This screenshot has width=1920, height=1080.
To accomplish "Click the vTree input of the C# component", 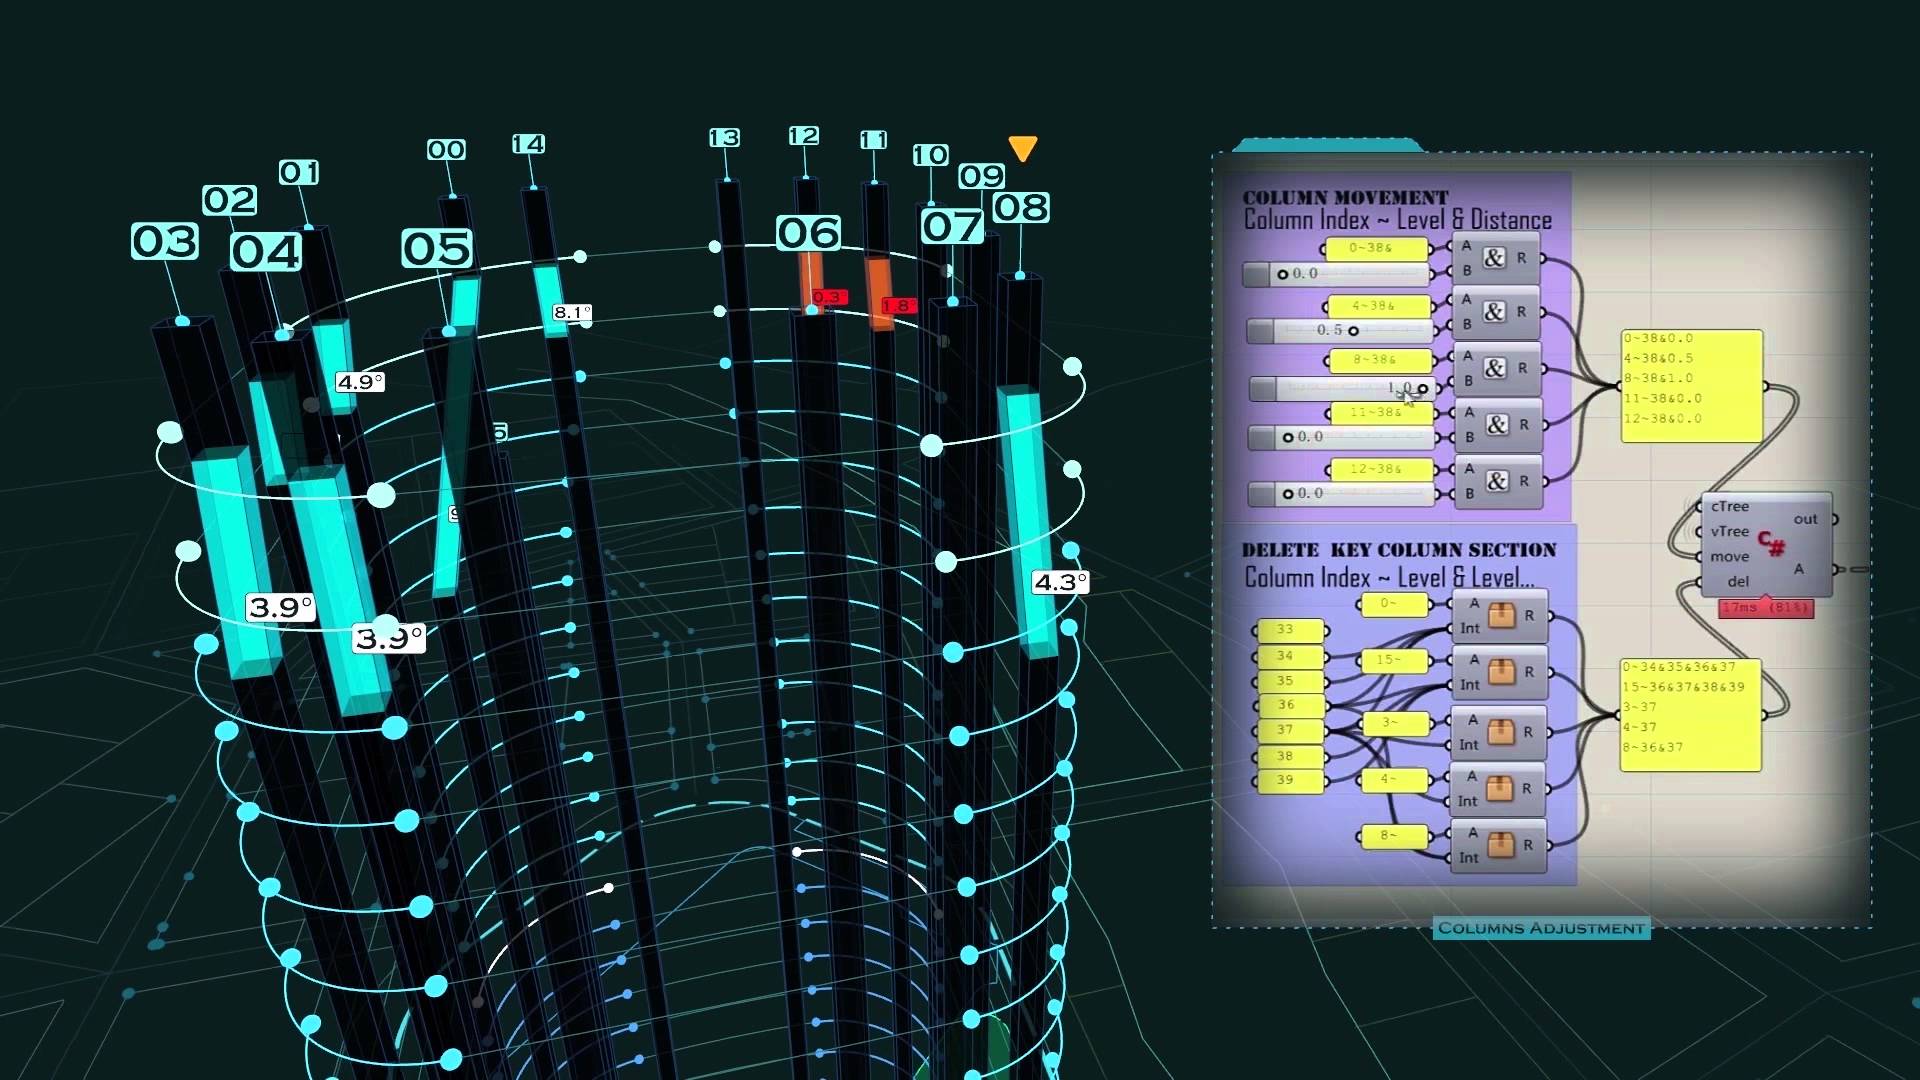I will [x=1729, y=532].
